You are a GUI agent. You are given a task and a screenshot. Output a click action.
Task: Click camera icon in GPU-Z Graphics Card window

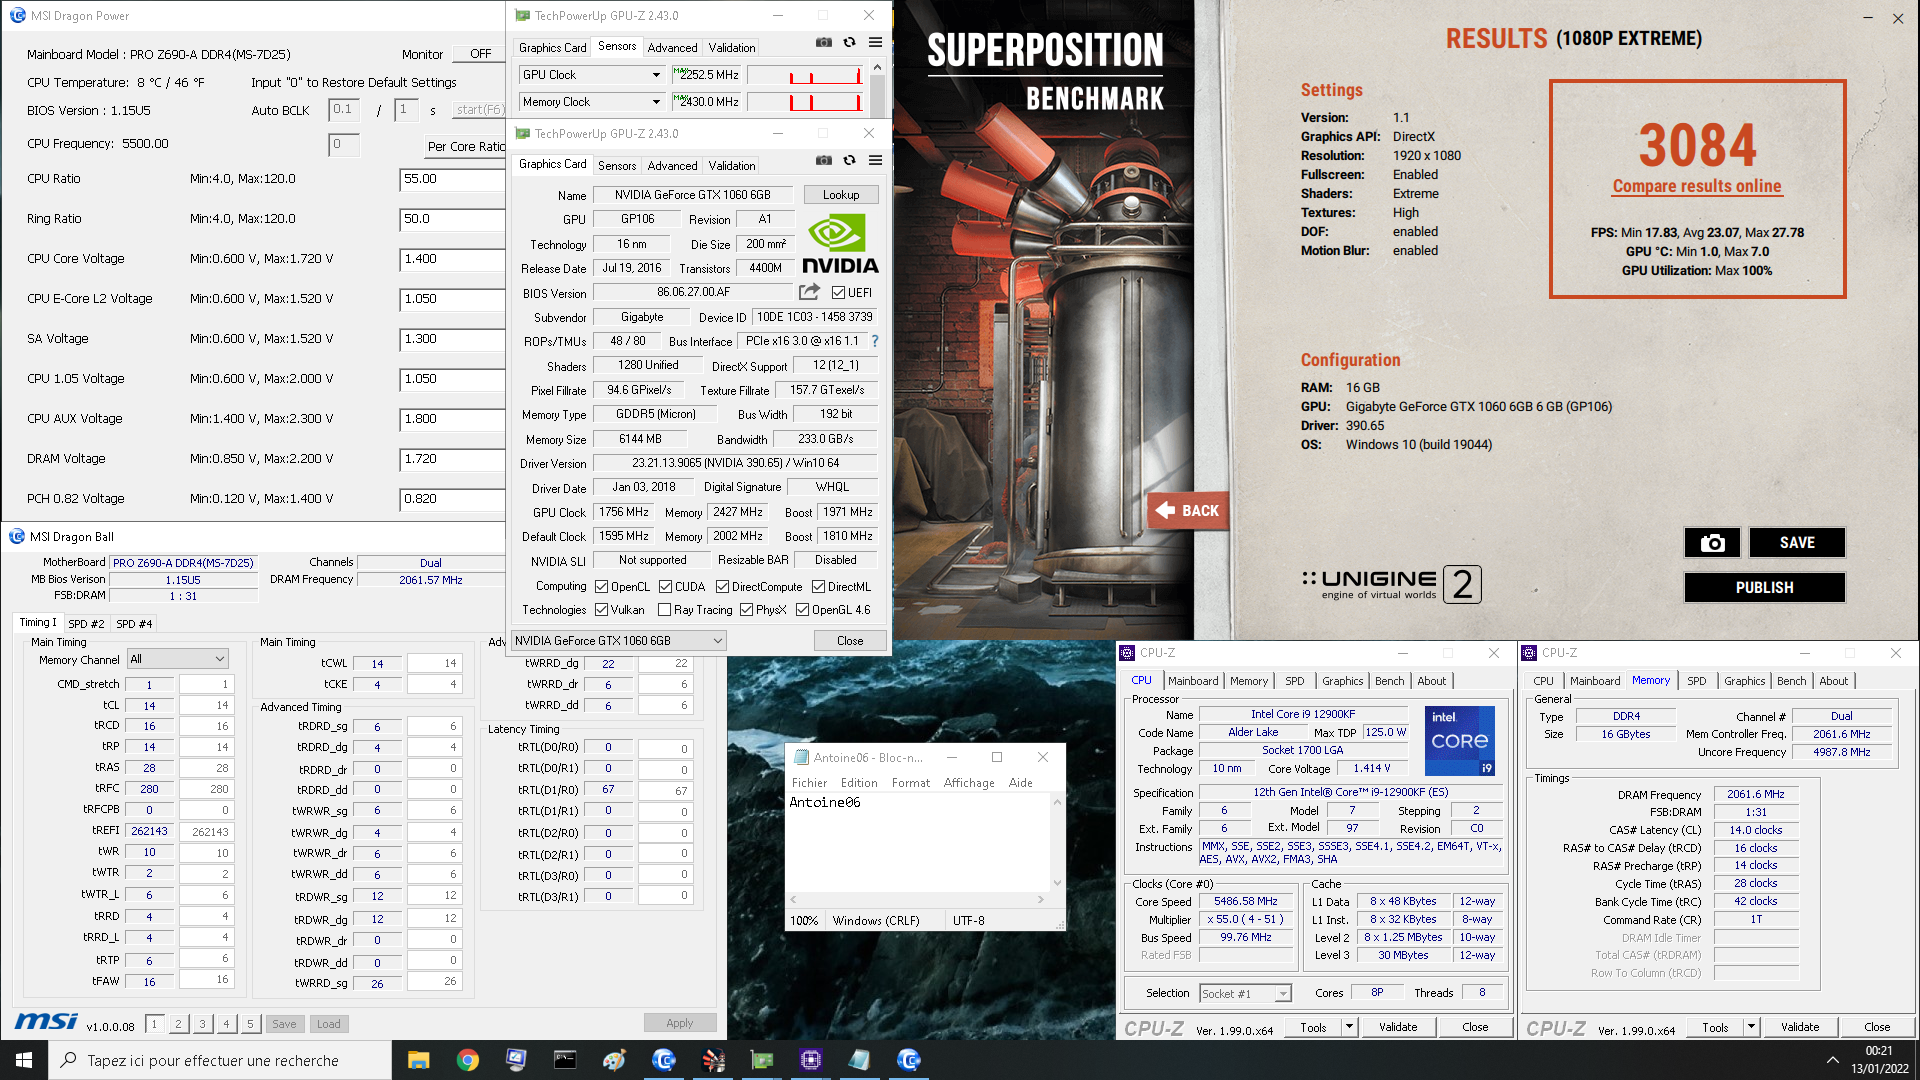click(823, 161)
